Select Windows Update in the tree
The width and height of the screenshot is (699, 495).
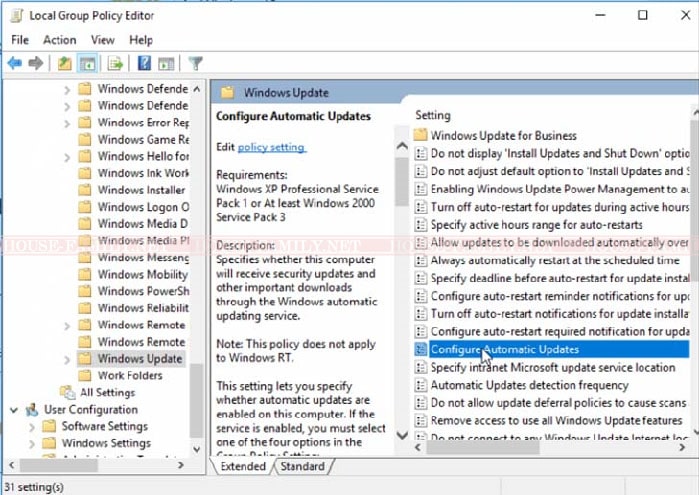(140, 359)
